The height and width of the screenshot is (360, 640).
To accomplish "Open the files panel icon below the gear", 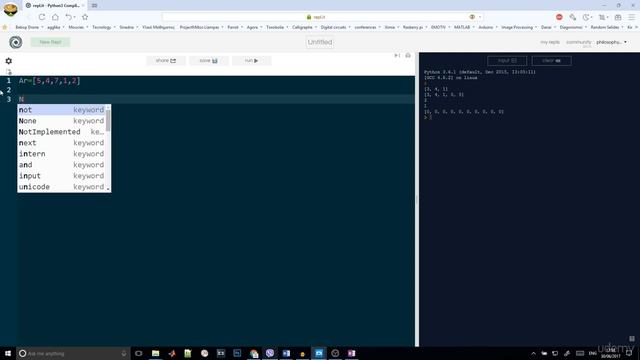I will pyautogui.click(x=9, y=72).
